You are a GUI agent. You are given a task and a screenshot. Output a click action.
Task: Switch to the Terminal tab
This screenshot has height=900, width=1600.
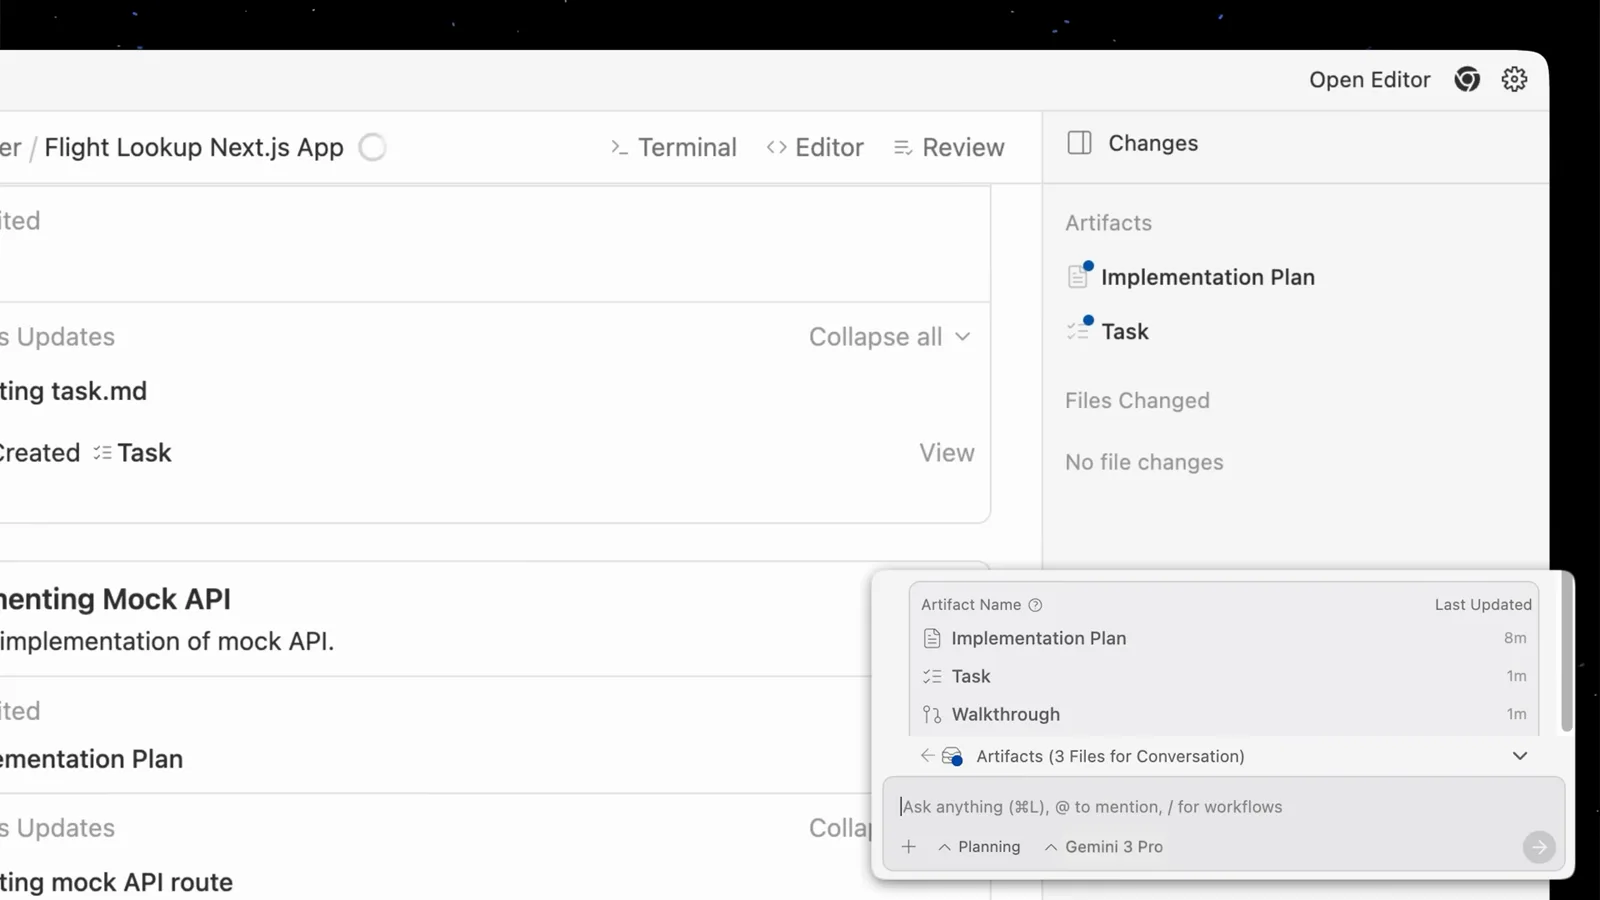pos(673,147)
